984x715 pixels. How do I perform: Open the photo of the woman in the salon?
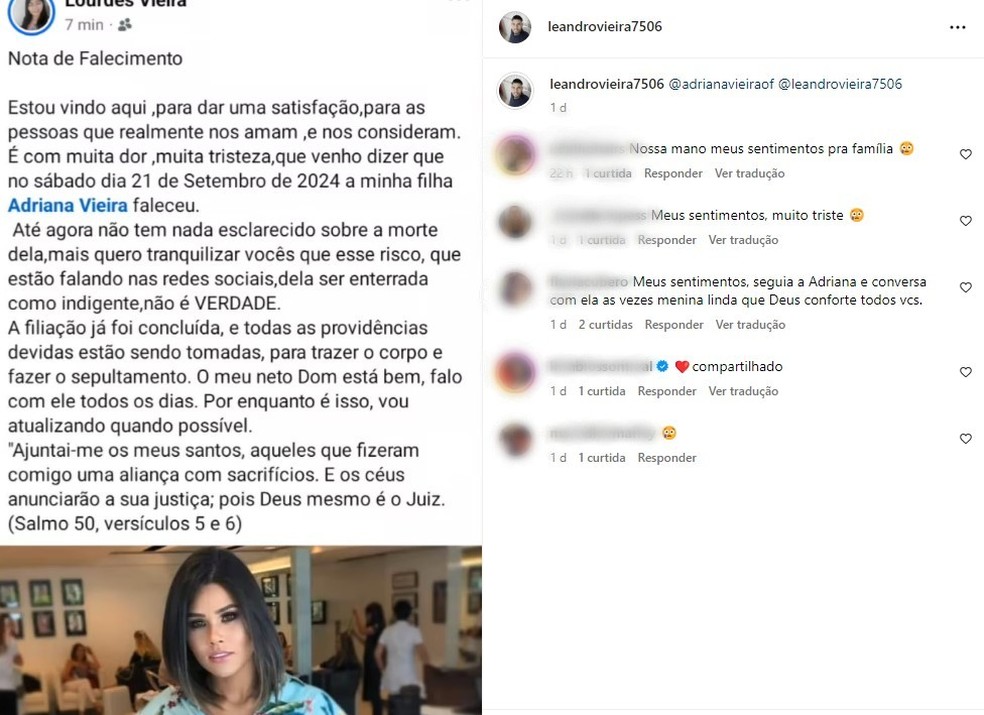click(241, 630)
